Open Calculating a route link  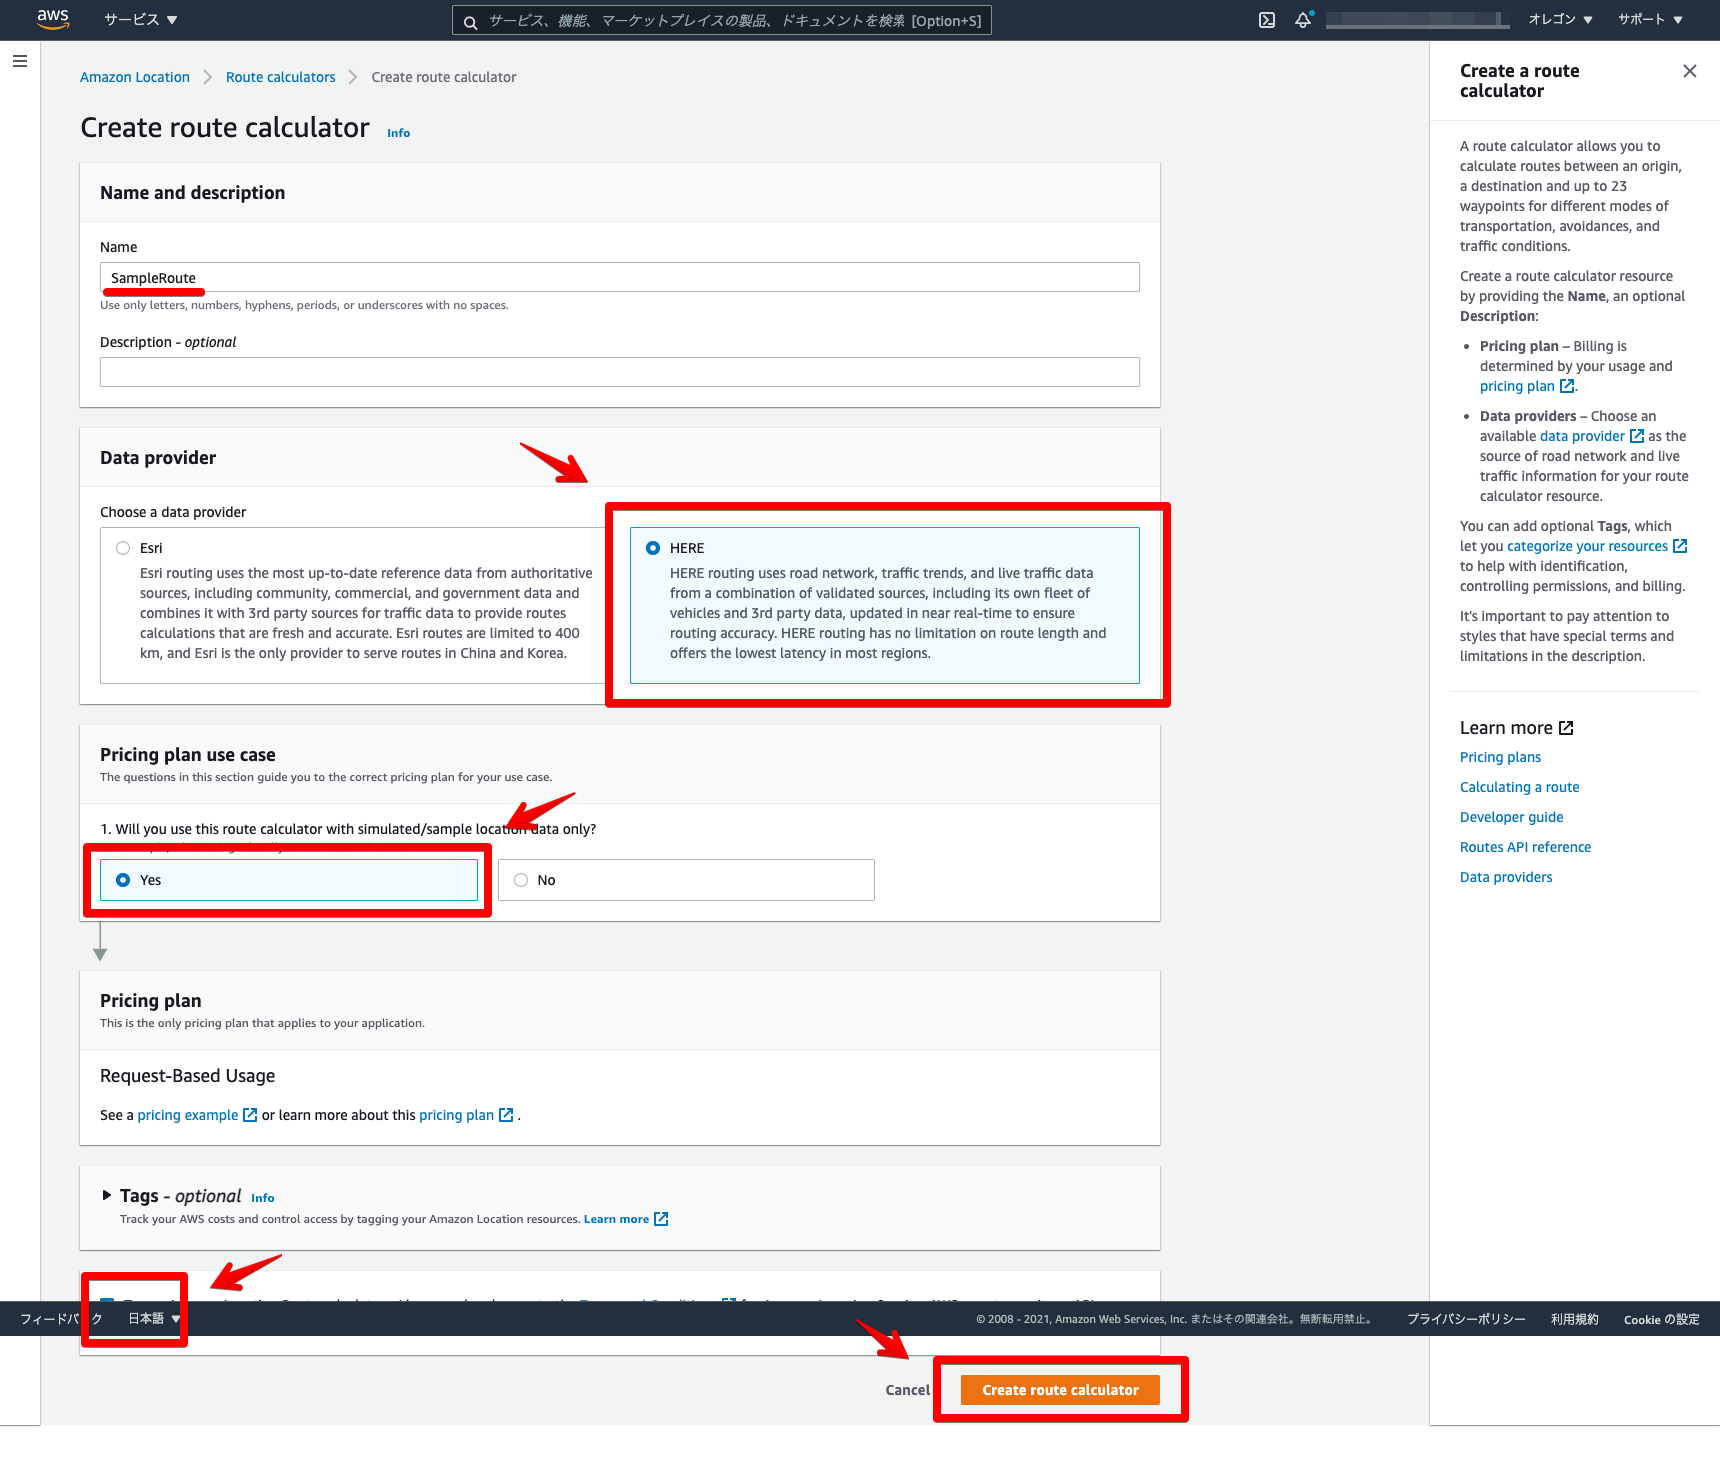(x=1520, y=787)
